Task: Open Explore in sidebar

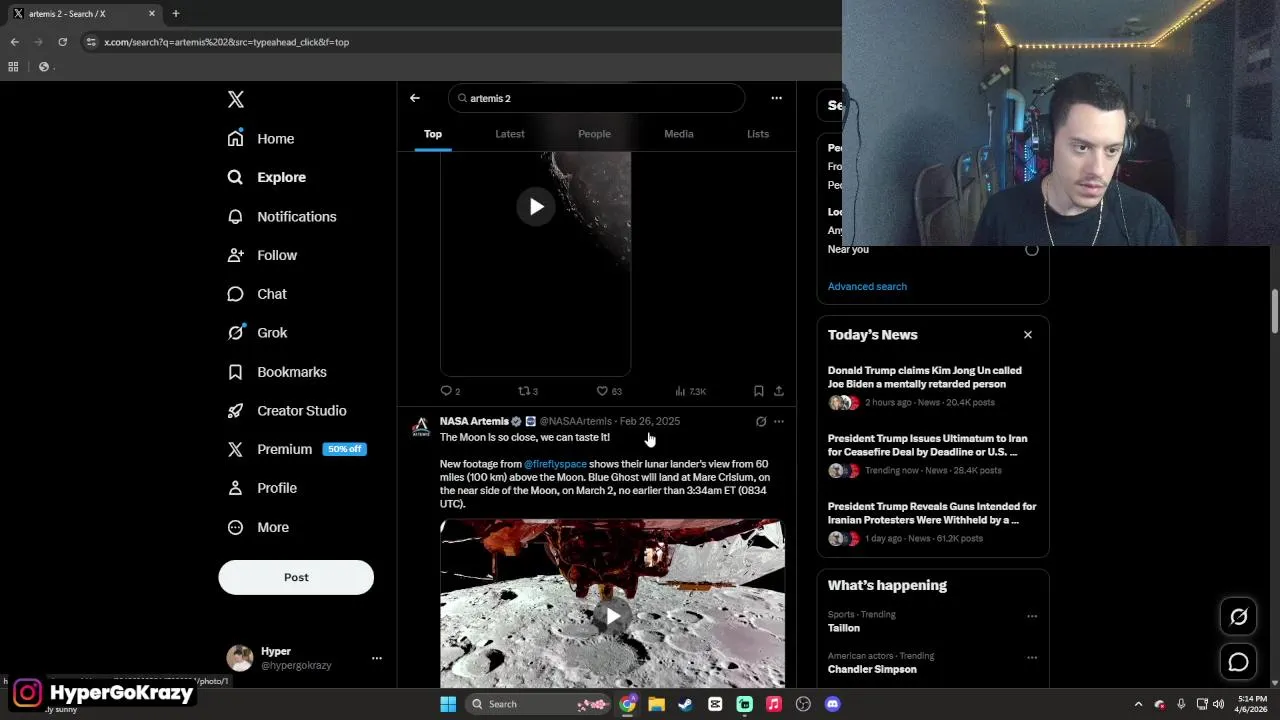Action: pyautogui.click(x=267, y=177)
